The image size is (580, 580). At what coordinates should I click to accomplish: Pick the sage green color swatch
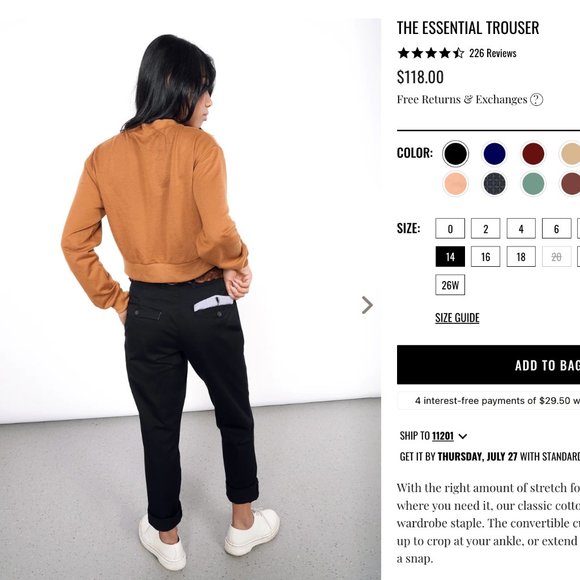click(x=533, y=183)
